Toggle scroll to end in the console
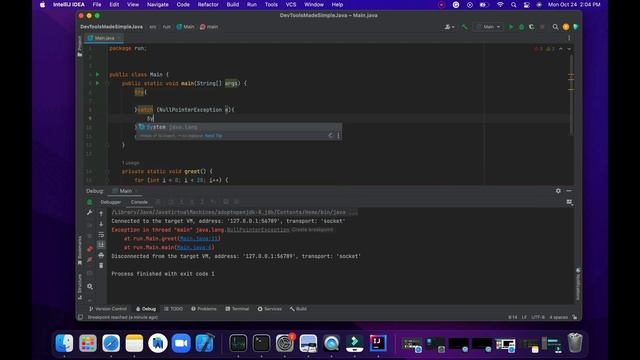This screenshot has width=640, height=360. click(101, 244)
